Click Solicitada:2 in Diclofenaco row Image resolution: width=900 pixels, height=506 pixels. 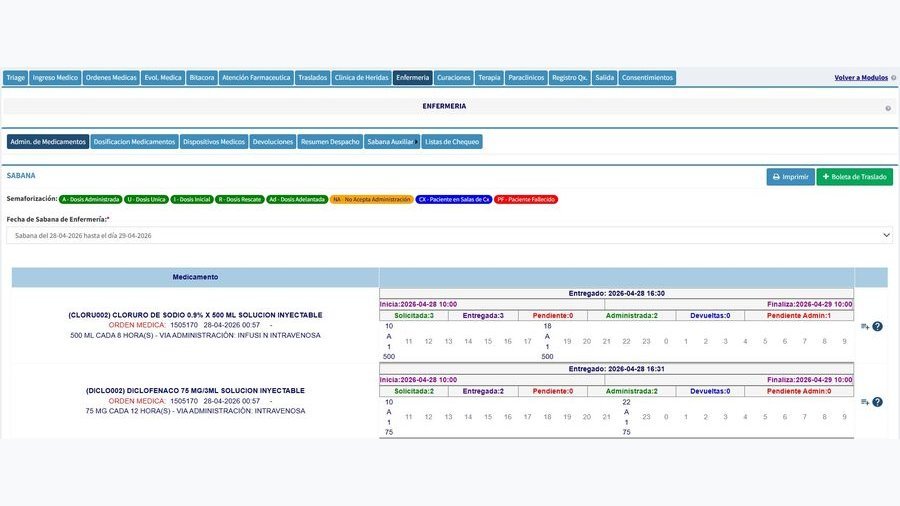[414, 391]
